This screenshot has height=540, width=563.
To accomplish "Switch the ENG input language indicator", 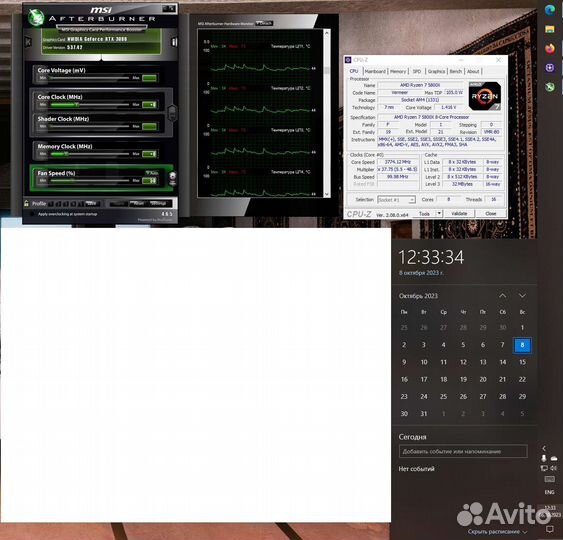I will 550,492.
